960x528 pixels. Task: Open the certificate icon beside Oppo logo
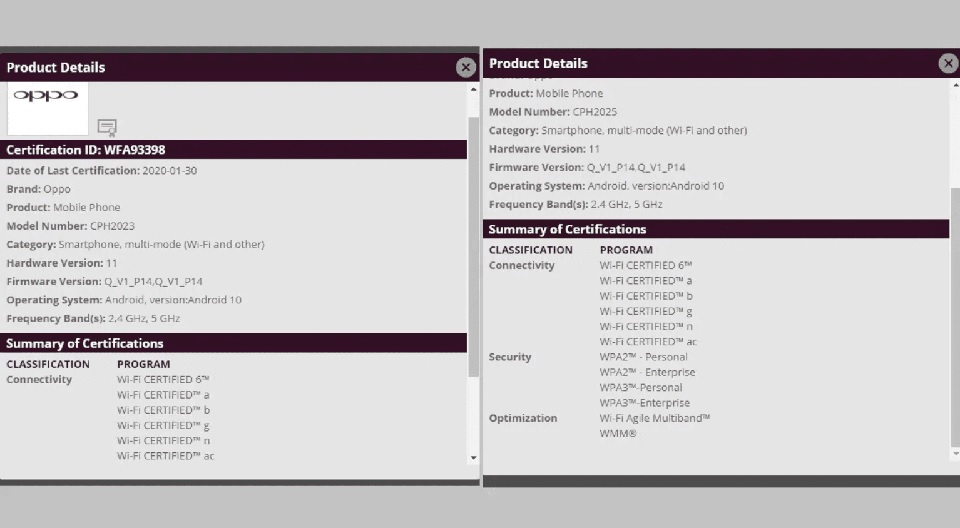point(107,127)
